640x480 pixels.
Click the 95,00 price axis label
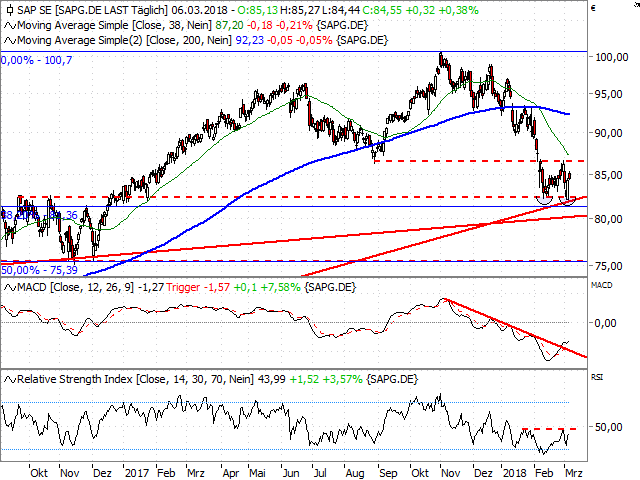608,94
